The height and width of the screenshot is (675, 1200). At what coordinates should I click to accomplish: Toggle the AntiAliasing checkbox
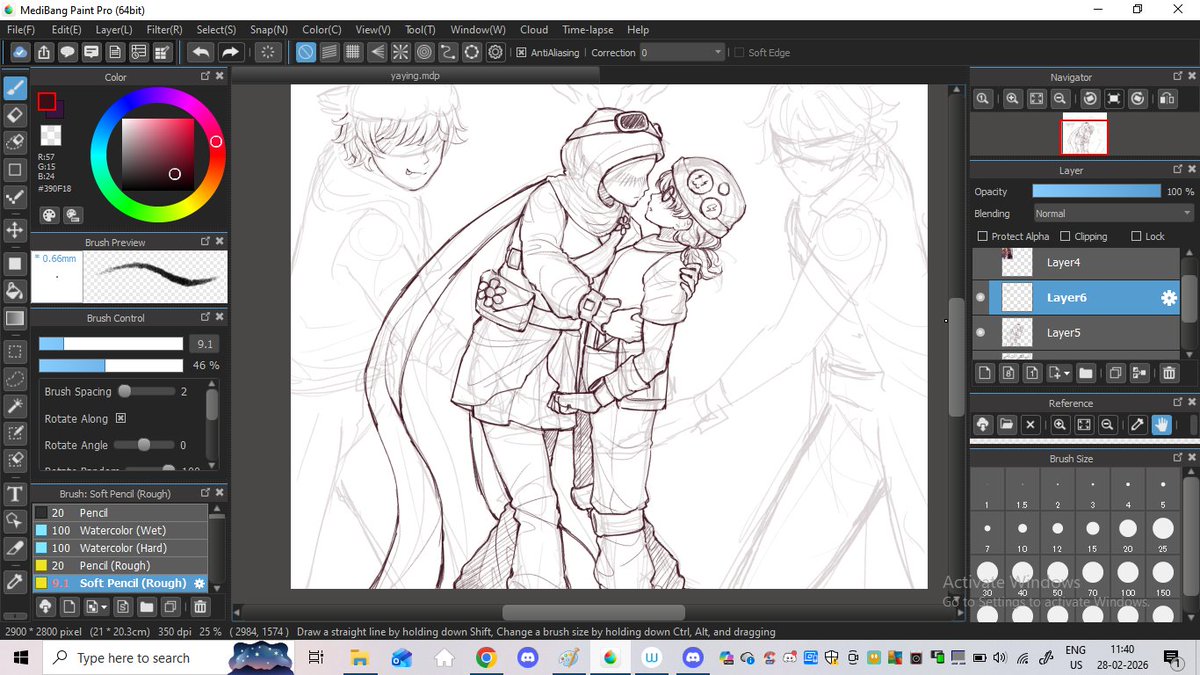point(522,53)
